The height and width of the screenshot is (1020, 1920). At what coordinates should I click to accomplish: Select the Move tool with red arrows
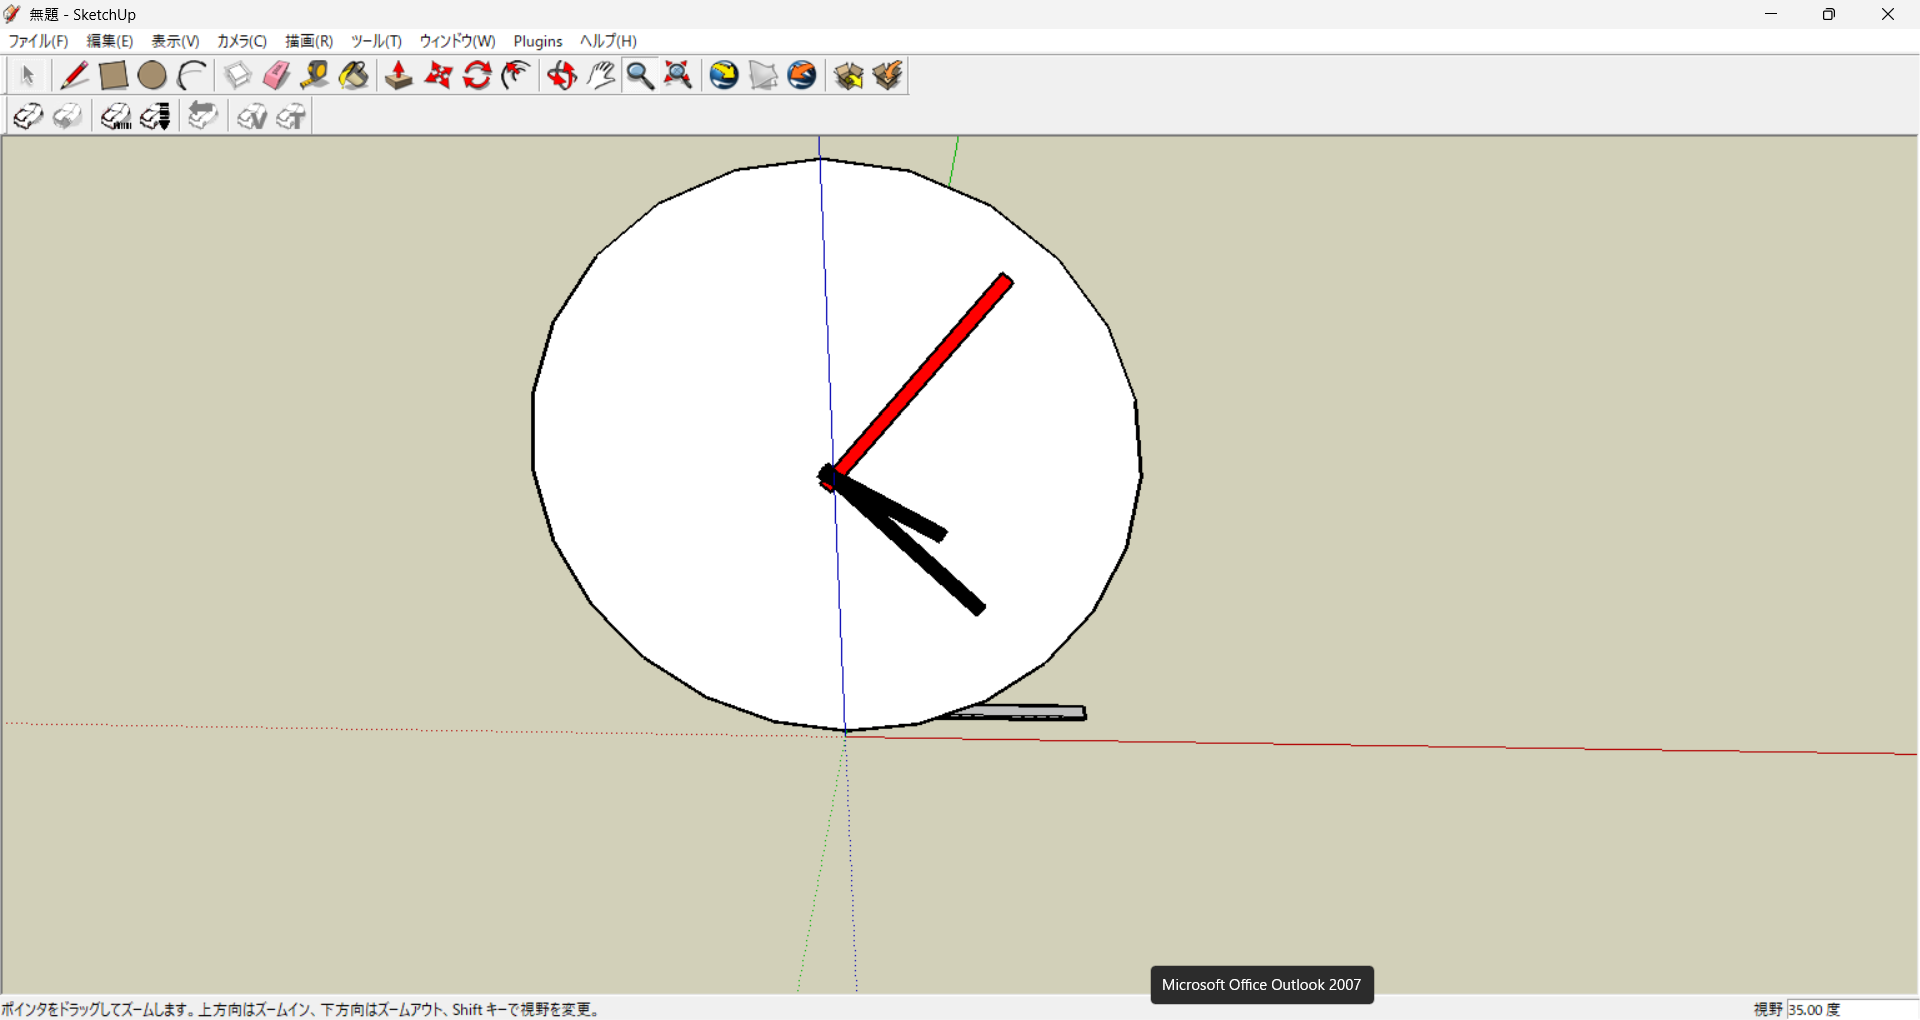(x=438, y=76)
